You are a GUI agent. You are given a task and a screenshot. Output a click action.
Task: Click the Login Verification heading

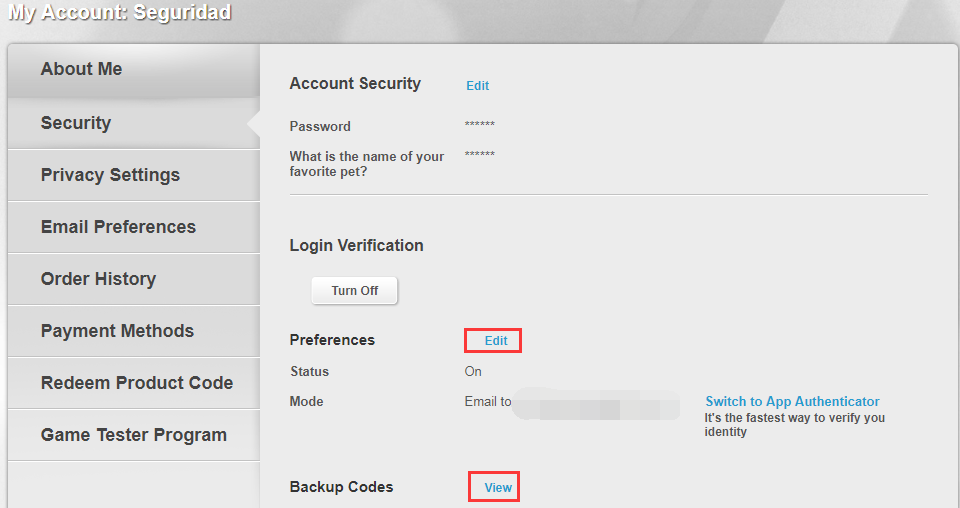[x=356, y=245]
